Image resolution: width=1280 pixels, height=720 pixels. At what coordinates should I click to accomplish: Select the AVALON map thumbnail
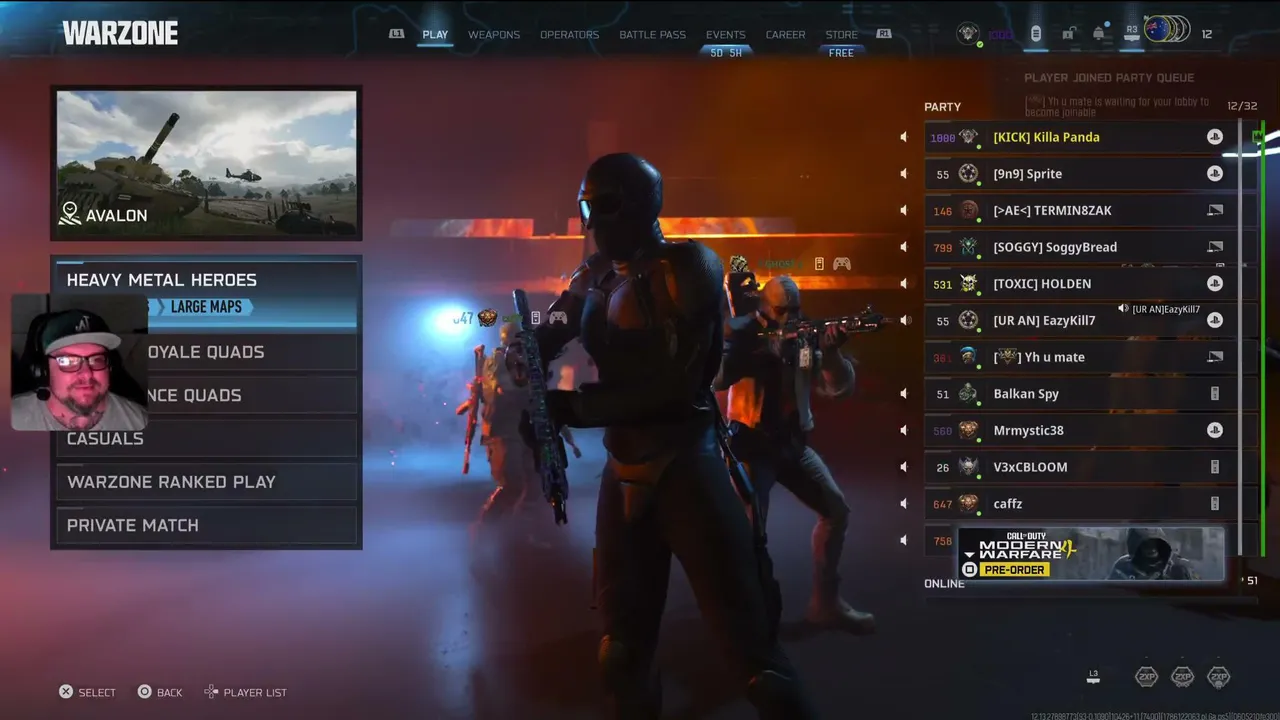click(207, 163)
